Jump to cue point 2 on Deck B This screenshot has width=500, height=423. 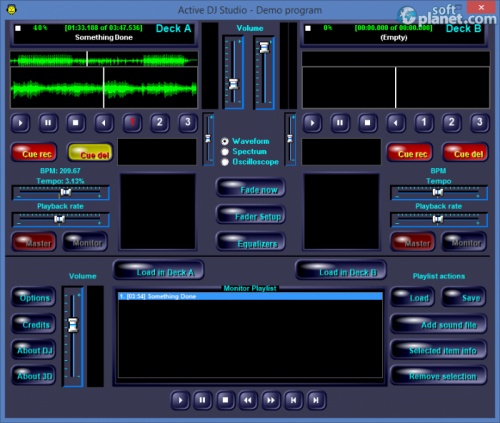[x=452, y=123]
